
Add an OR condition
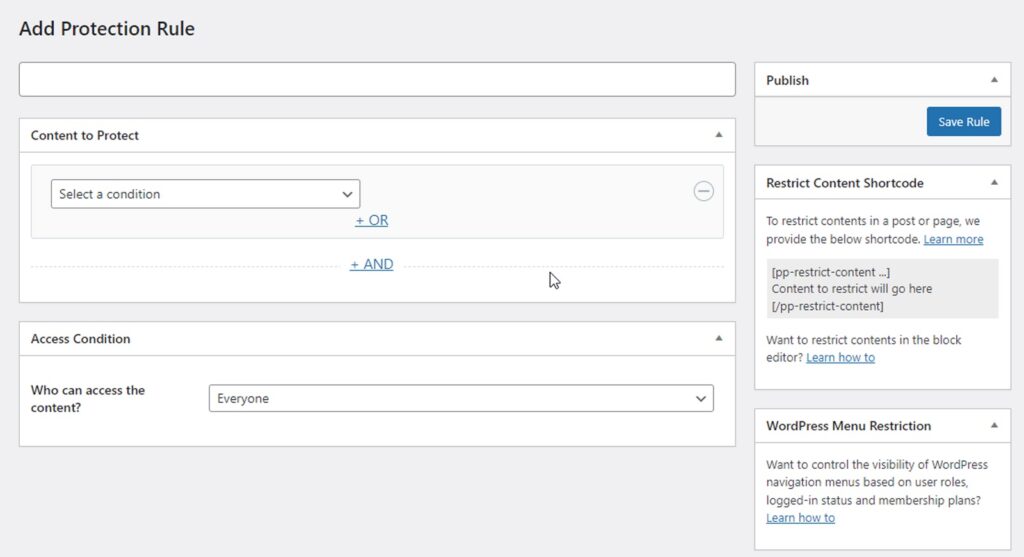pos(372,220)
